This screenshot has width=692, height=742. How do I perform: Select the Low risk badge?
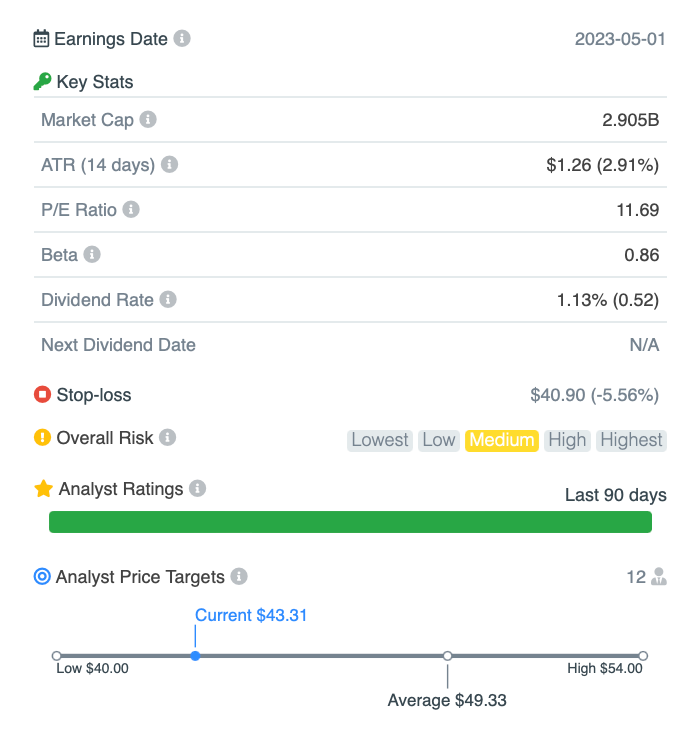click(x=439, y=441)
